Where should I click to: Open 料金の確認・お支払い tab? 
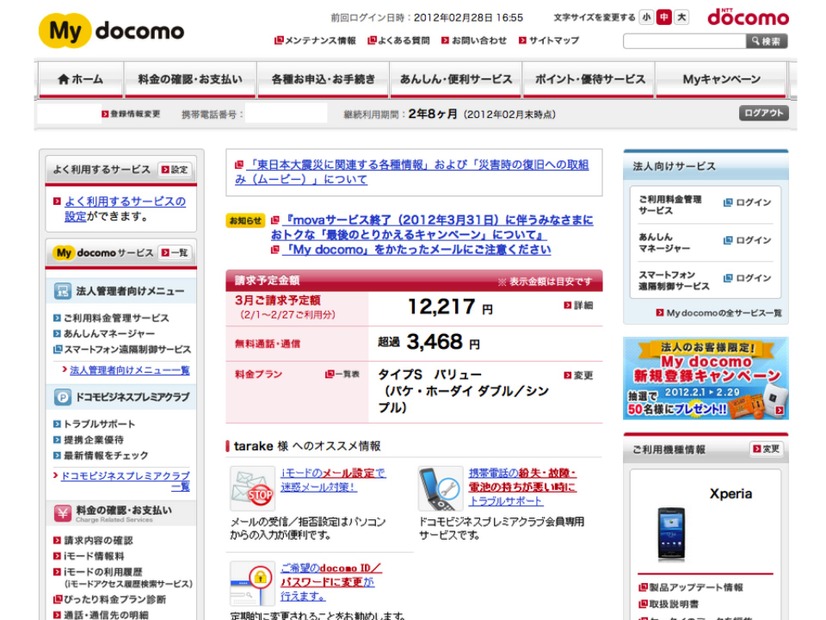coord(190,80)
